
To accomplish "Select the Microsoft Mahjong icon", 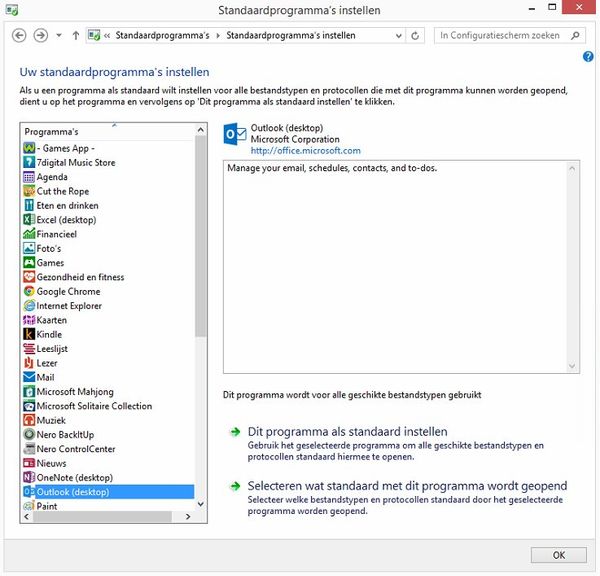I will coord(29,392).
